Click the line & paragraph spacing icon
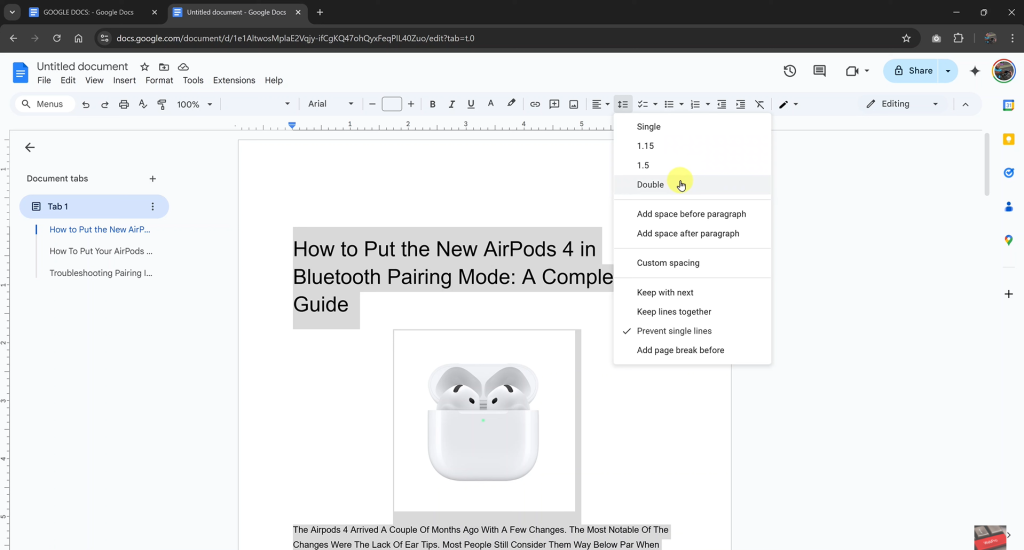The image size is (1024, 550). point(623,105)
